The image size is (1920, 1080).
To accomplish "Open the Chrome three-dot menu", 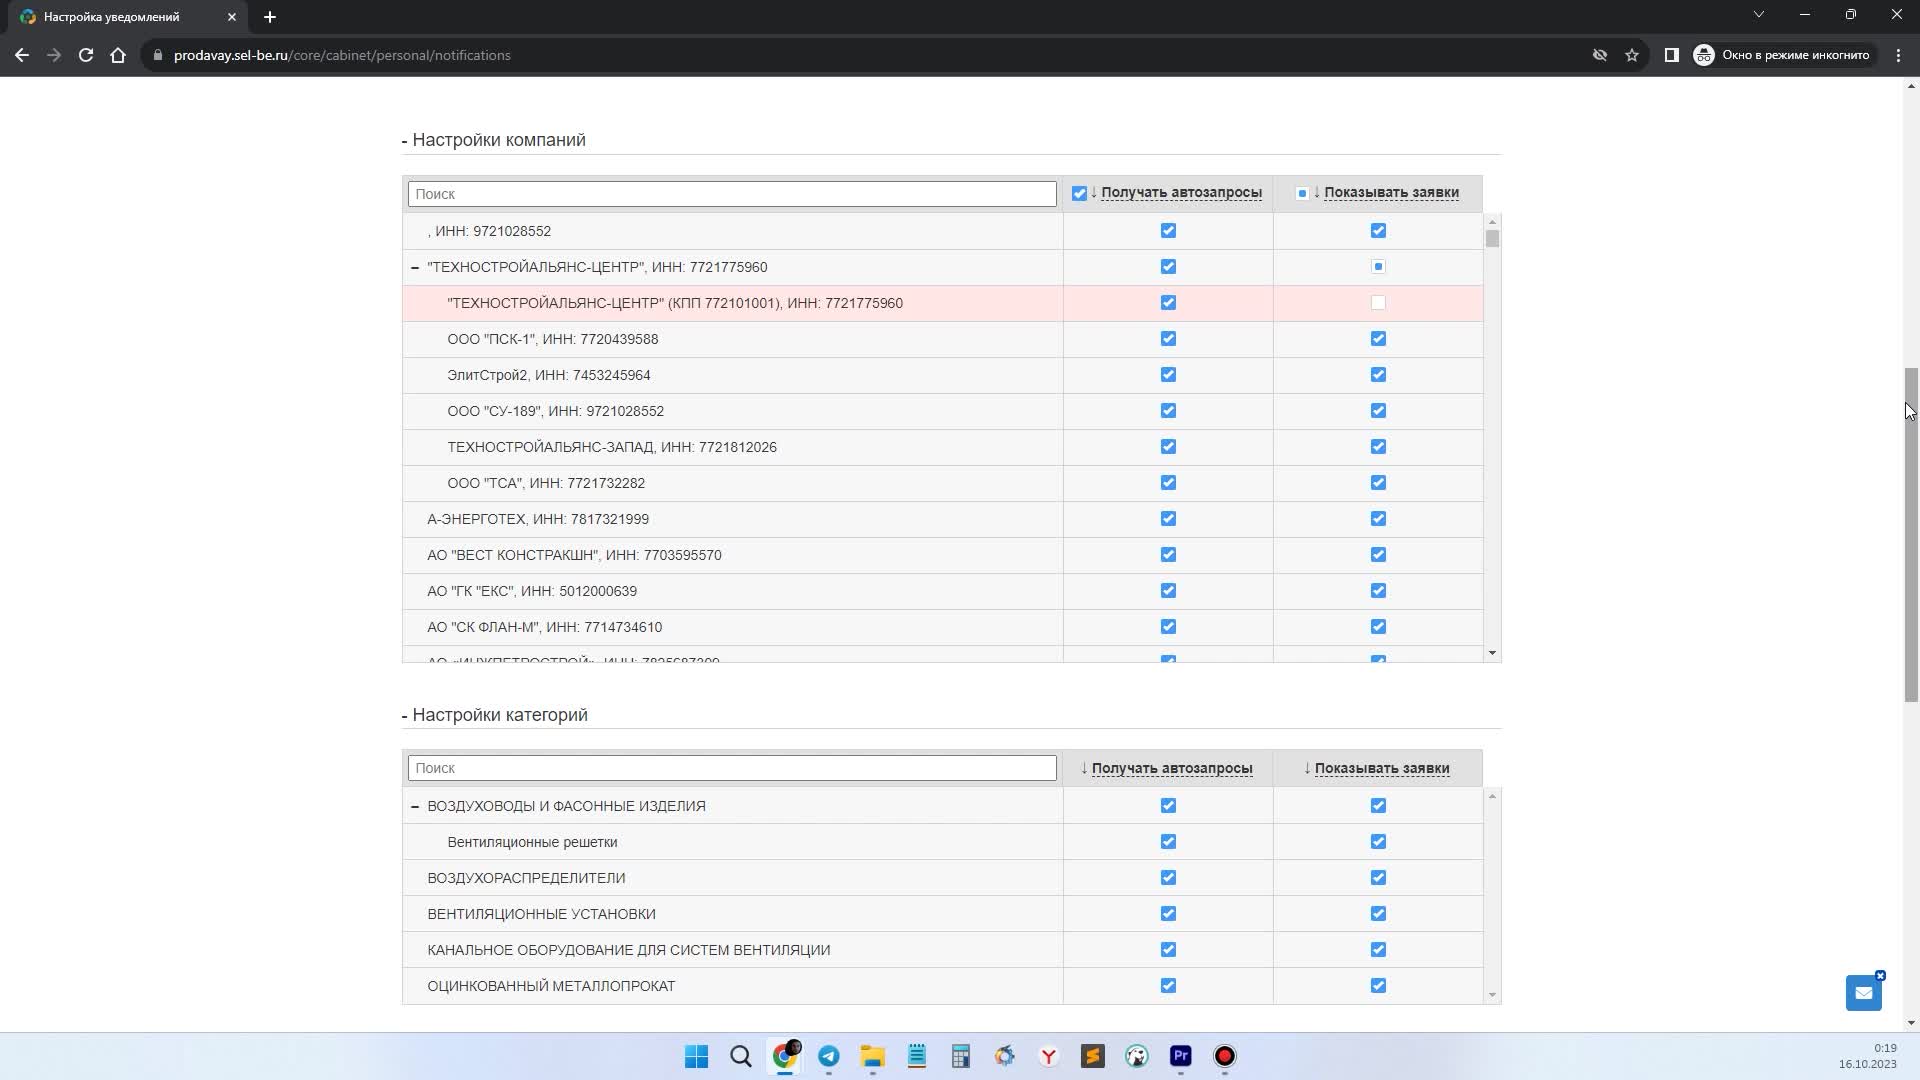I will pos(1898,55).
